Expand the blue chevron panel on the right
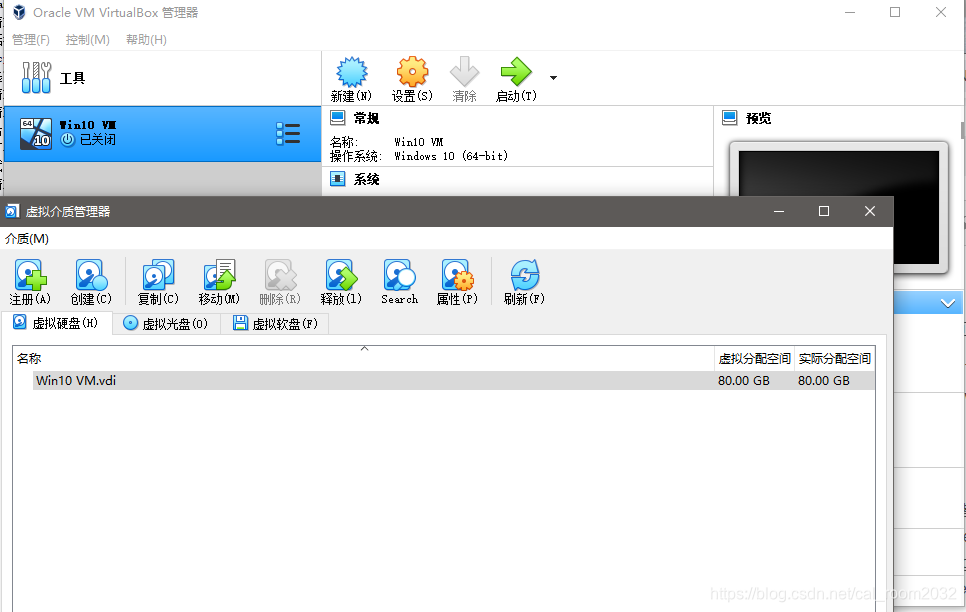Screen dimensions: 966x612 tap(948, 303)
